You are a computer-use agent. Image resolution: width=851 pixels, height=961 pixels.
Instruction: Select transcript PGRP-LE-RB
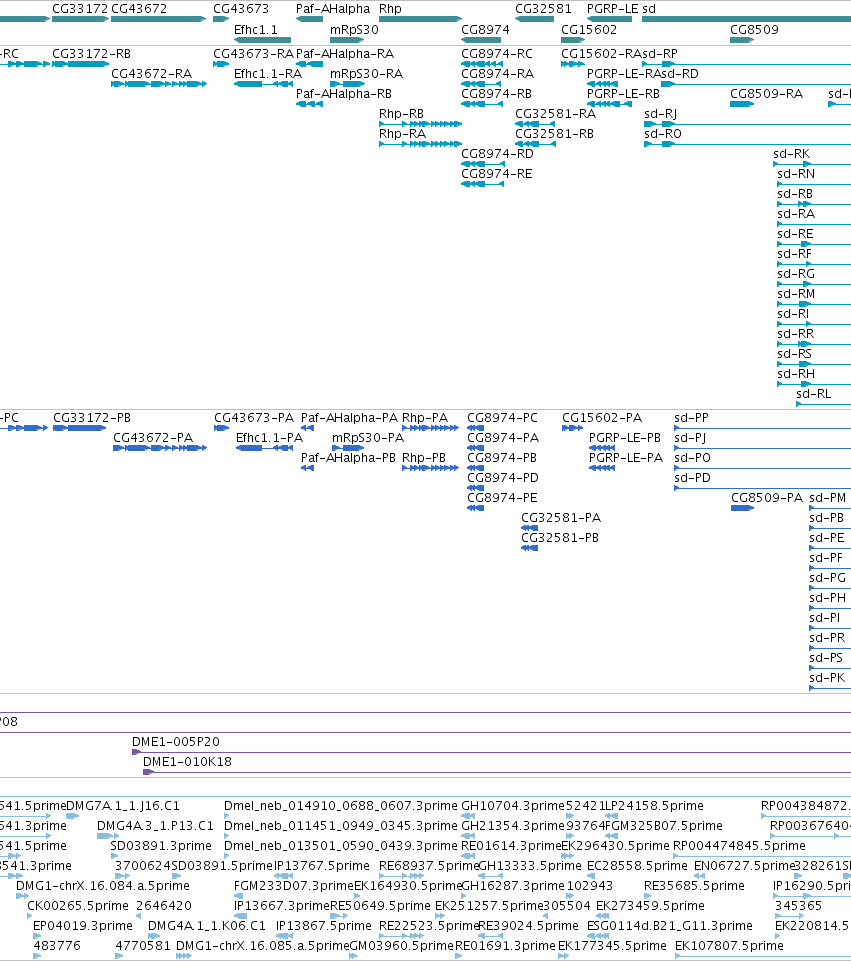coord(623,94)
